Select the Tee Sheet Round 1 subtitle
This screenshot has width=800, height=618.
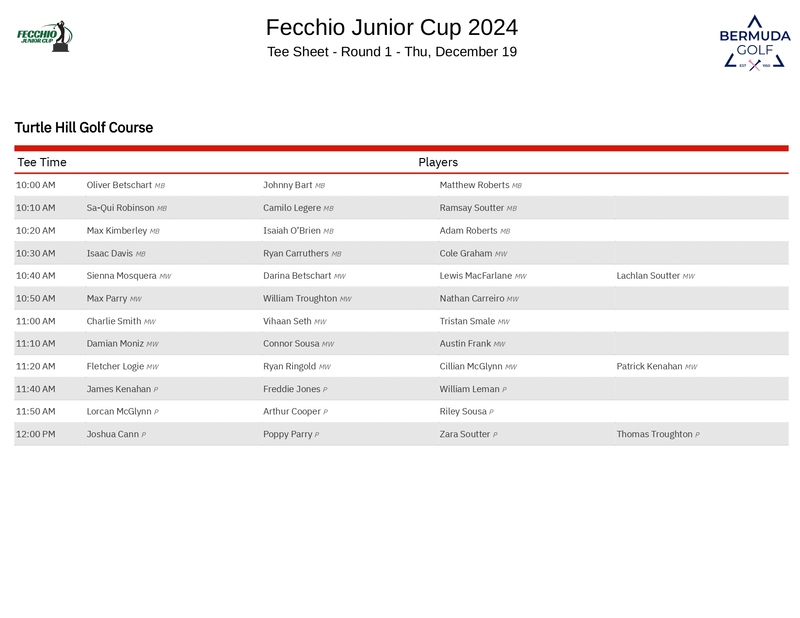pyautogui.click(x=392, y=52)
